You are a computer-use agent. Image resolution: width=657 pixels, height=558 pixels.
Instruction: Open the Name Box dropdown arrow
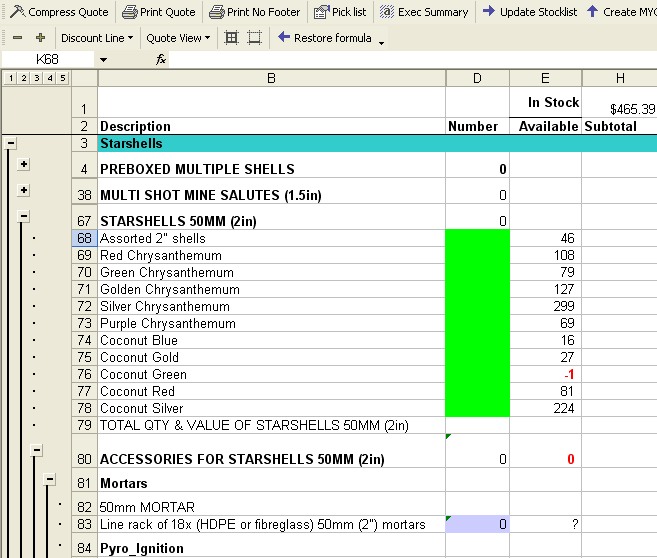click(x=102, y=60)
